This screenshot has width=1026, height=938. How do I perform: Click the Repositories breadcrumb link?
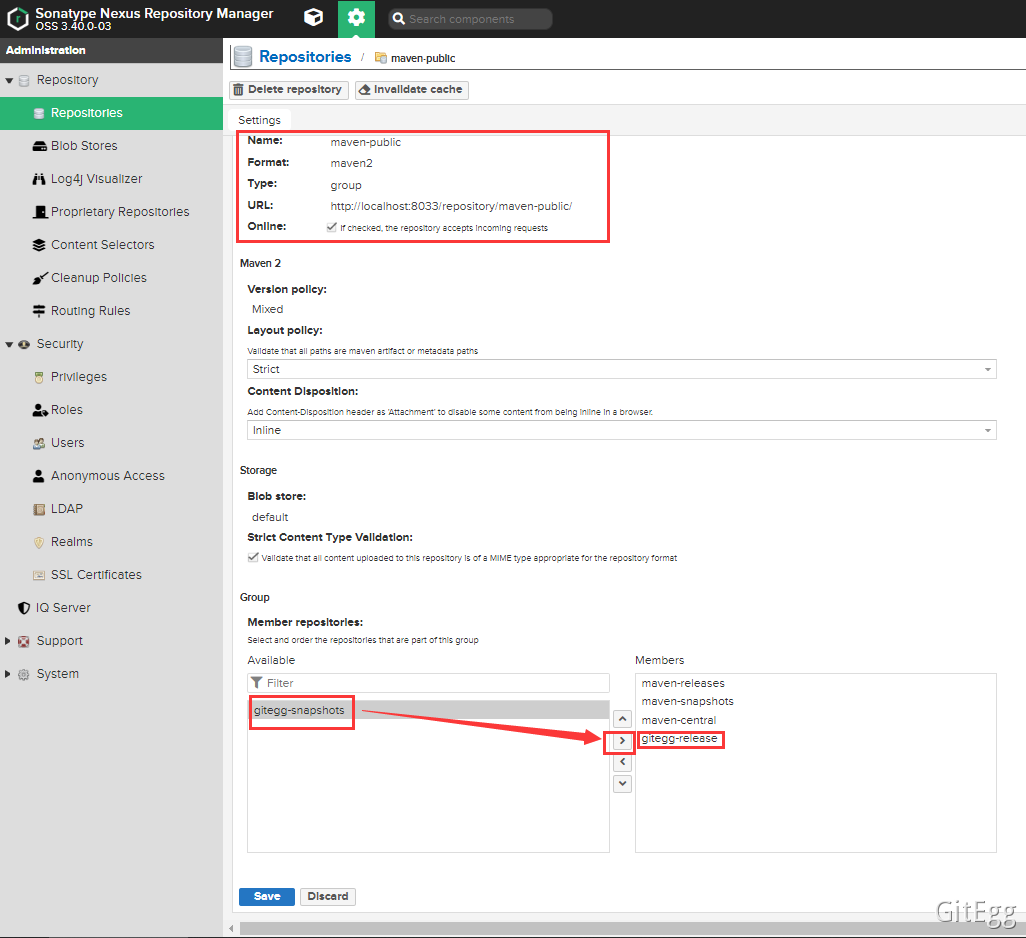(305, 57)
